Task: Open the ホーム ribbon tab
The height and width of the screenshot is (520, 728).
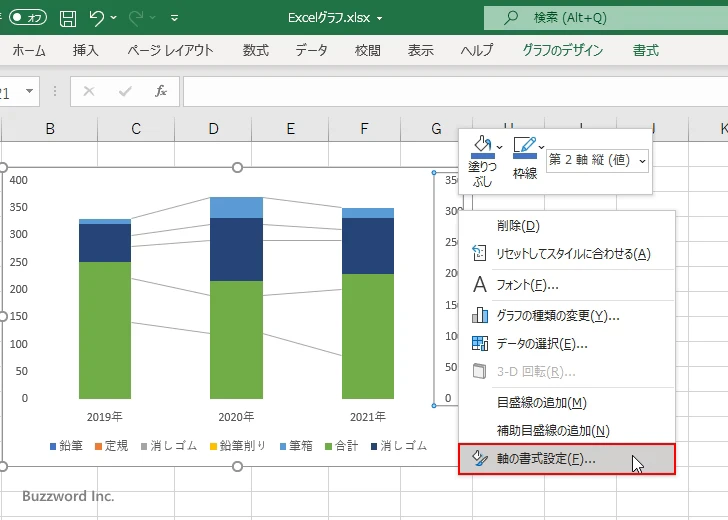Action: [x=29, y=50]
